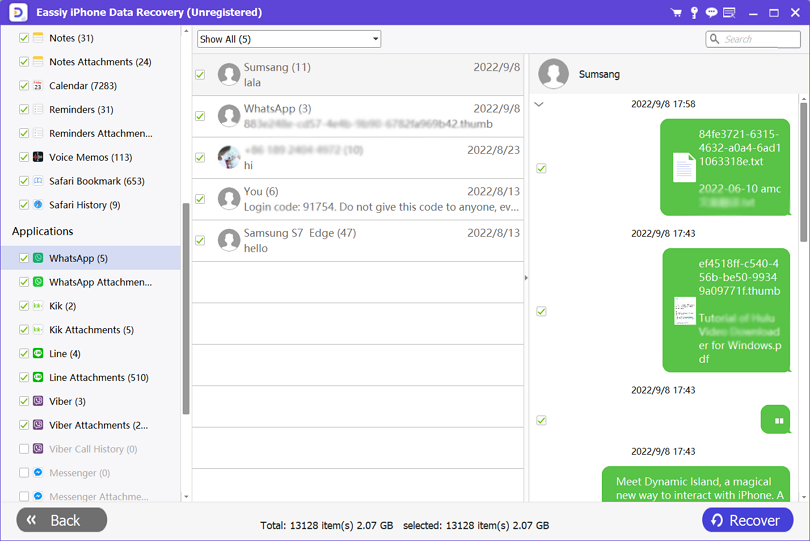Click the chat panel vertical scrollbar thumb
810x541 pixels.
[803, 172]
